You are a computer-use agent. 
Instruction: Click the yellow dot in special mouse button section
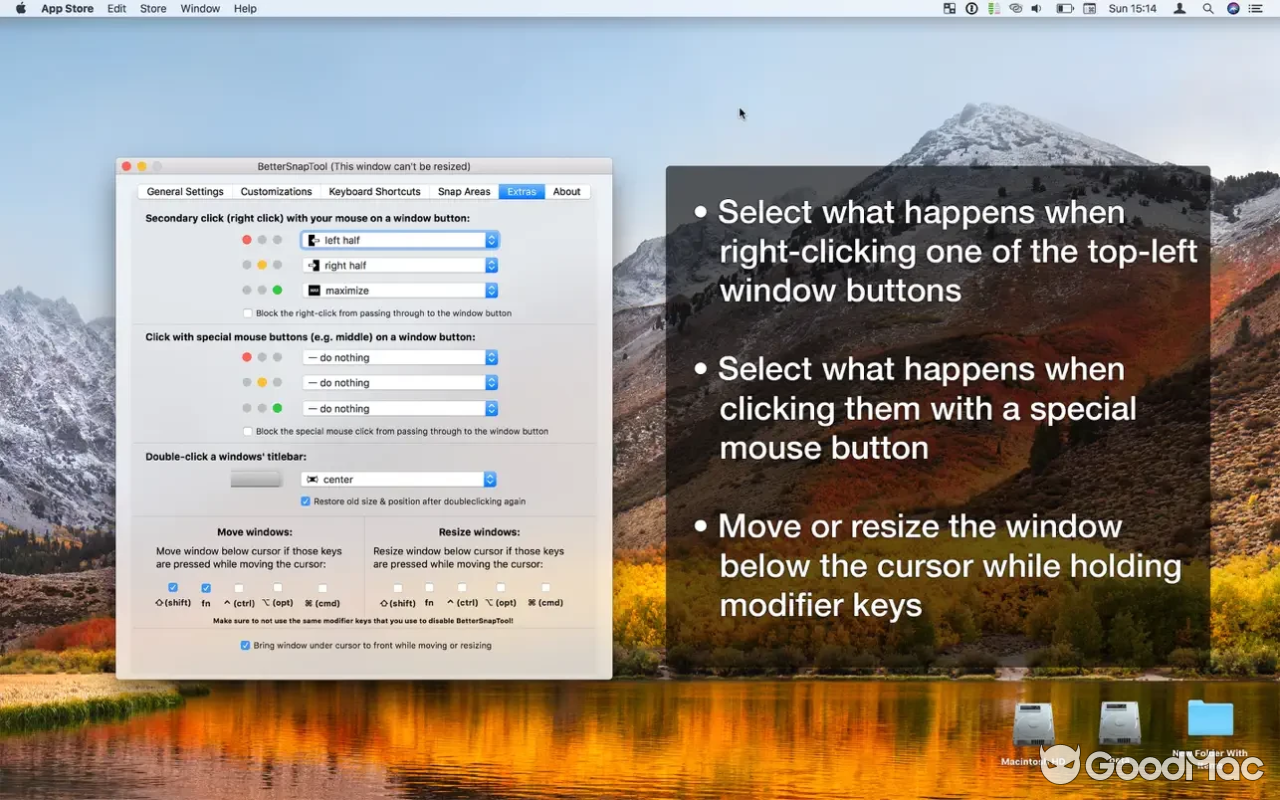pos(262,382)
